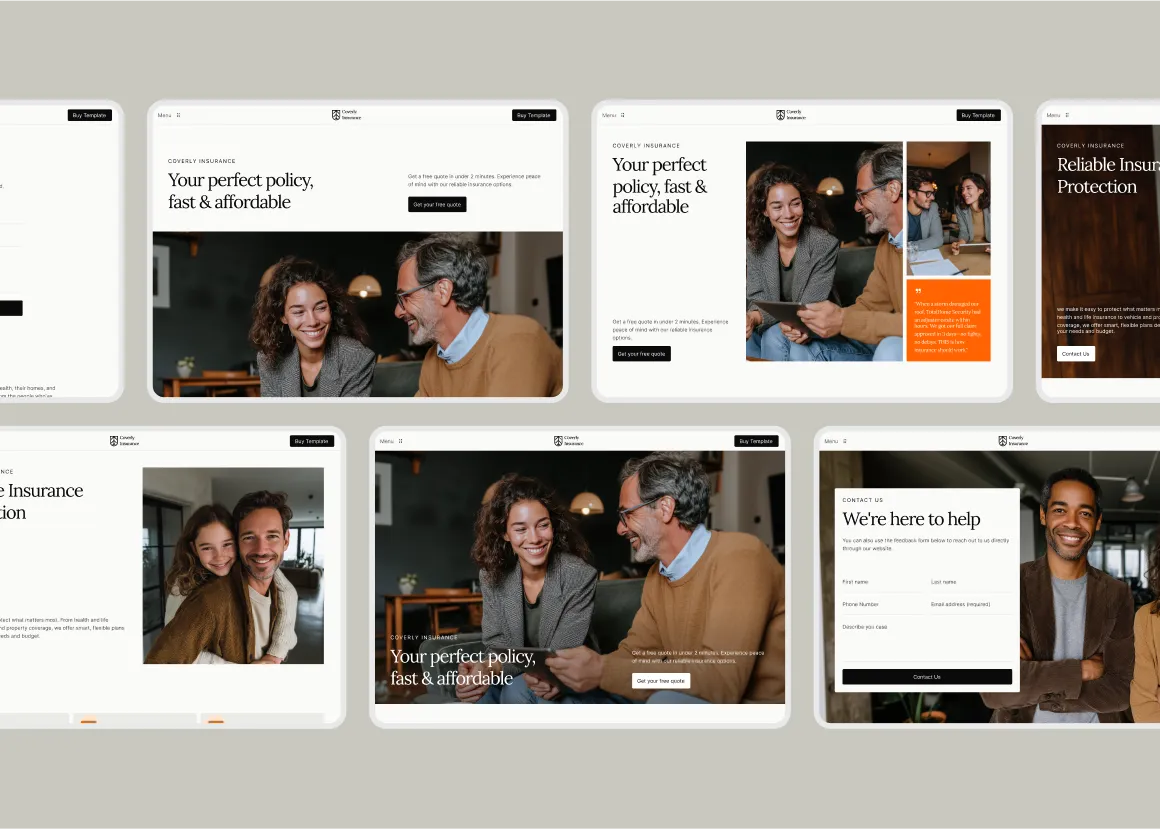Click the menu grid icon beside Menu above the wide couple photo mockup
Screen dimensions: 1160x829
pyautogui.click(x=178, y=115)
